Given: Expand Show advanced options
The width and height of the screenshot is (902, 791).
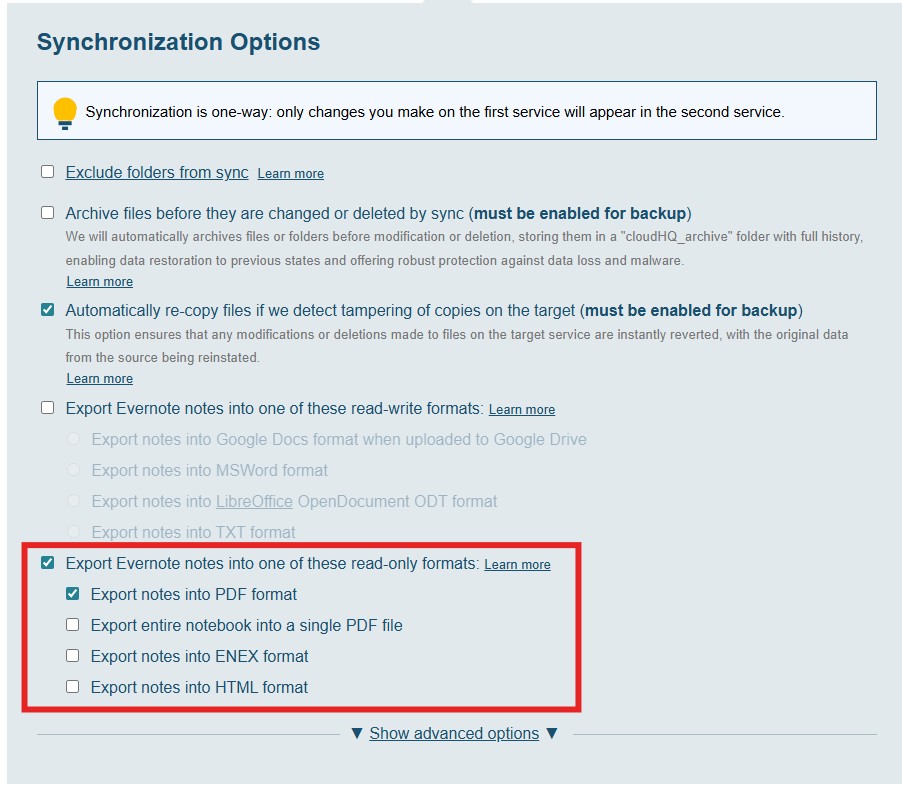Looking at the screenshot, I should click(x=454, y=734).
